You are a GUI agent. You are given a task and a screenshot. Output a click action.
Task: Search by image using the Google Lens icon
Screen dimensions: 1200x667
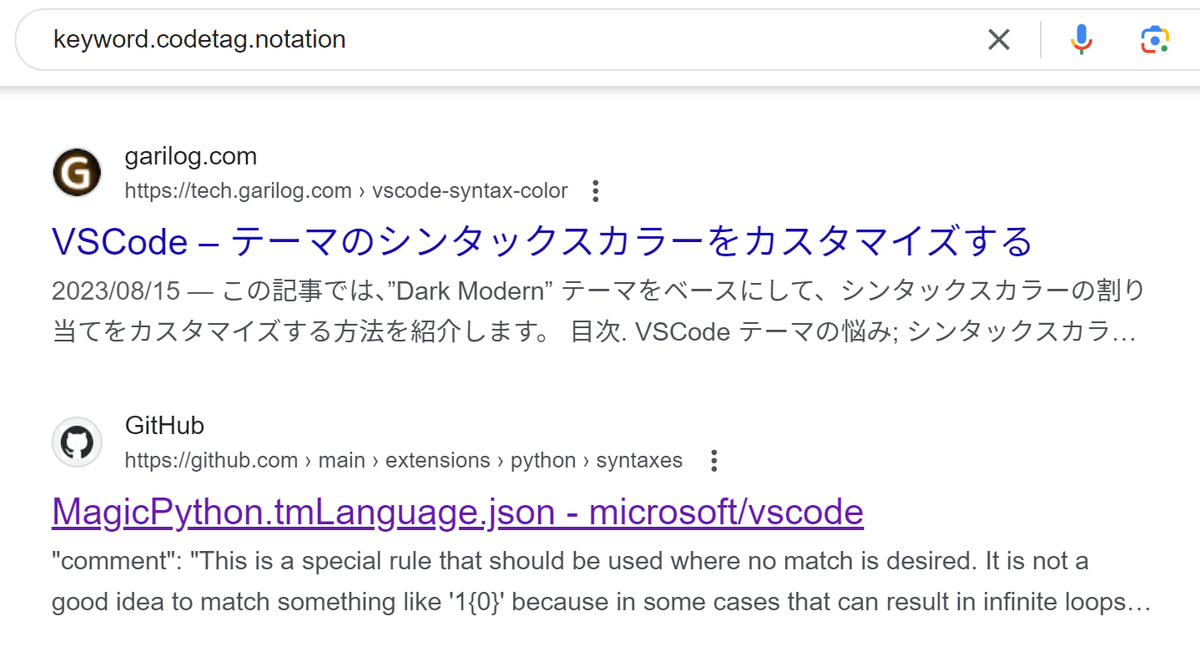coord(1155,39)
